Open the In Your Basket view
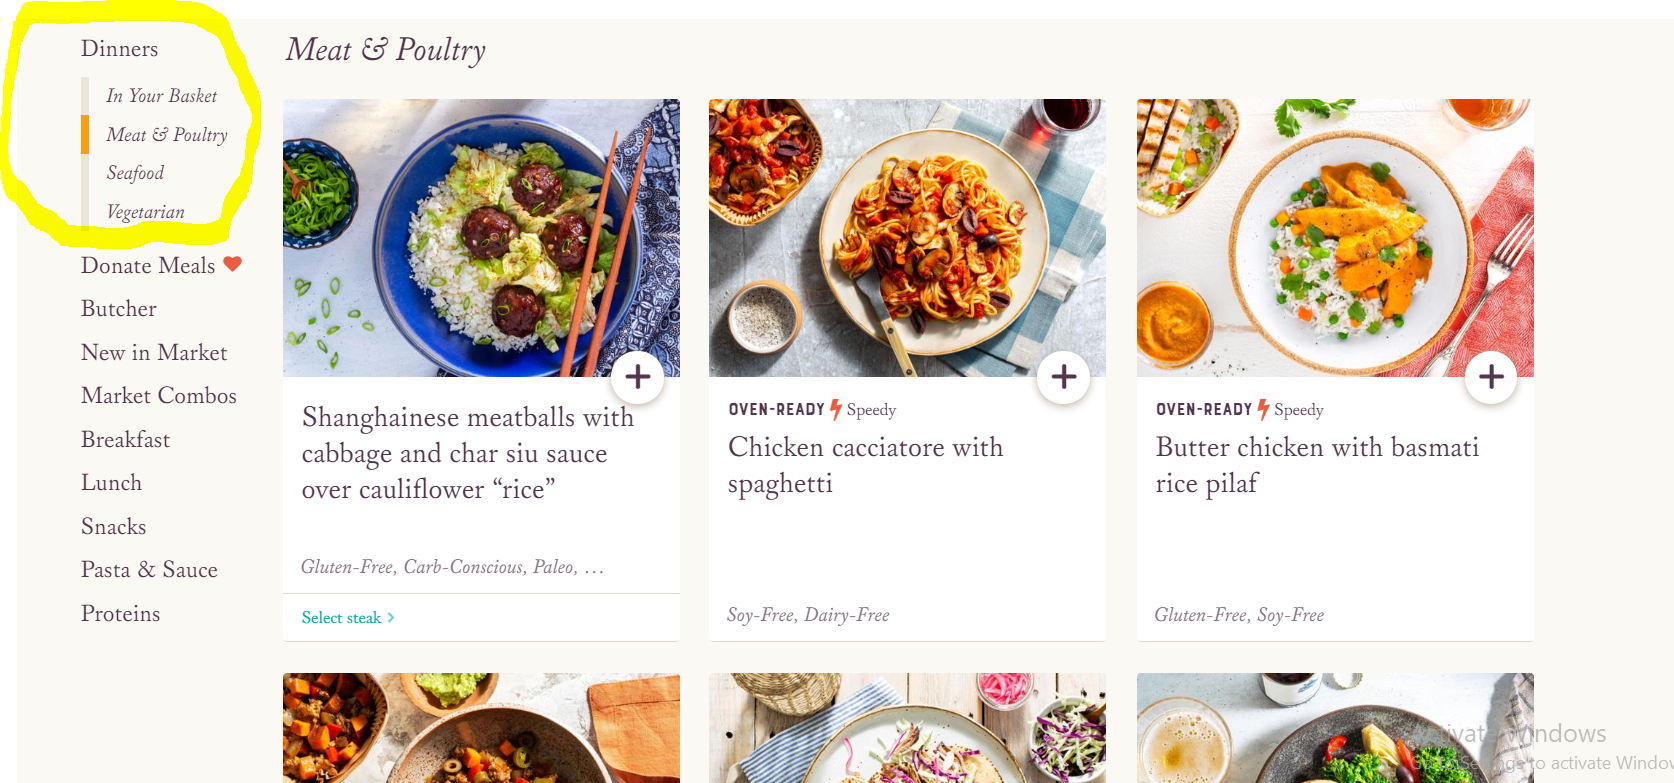 [x=161, y=96]
